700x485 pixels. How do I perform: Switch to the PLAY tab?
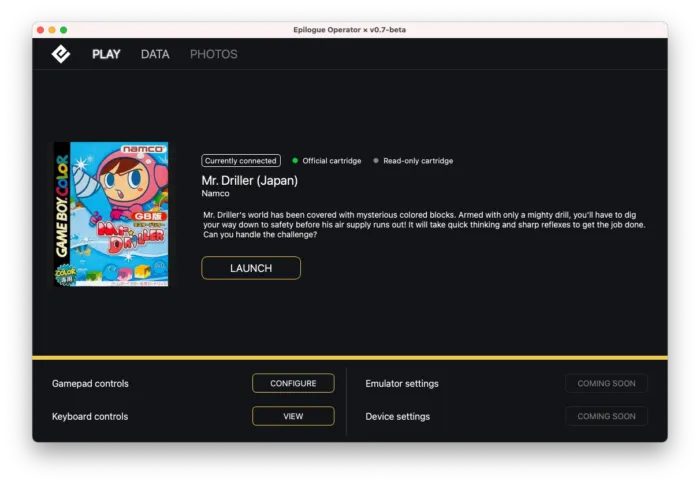click(x=106, y=54)
